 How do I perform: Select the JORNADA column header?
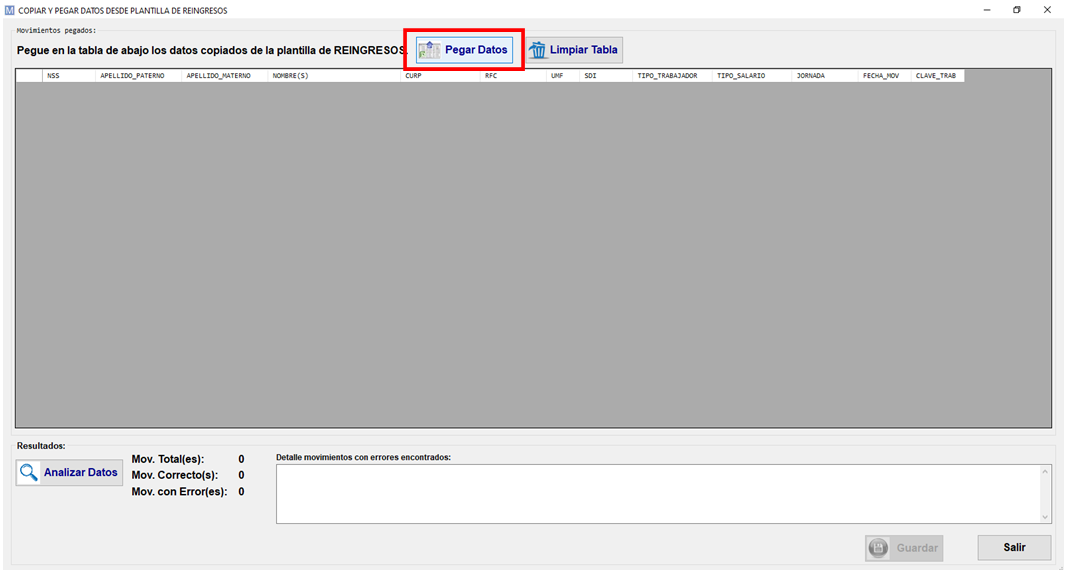coord(825,76)
